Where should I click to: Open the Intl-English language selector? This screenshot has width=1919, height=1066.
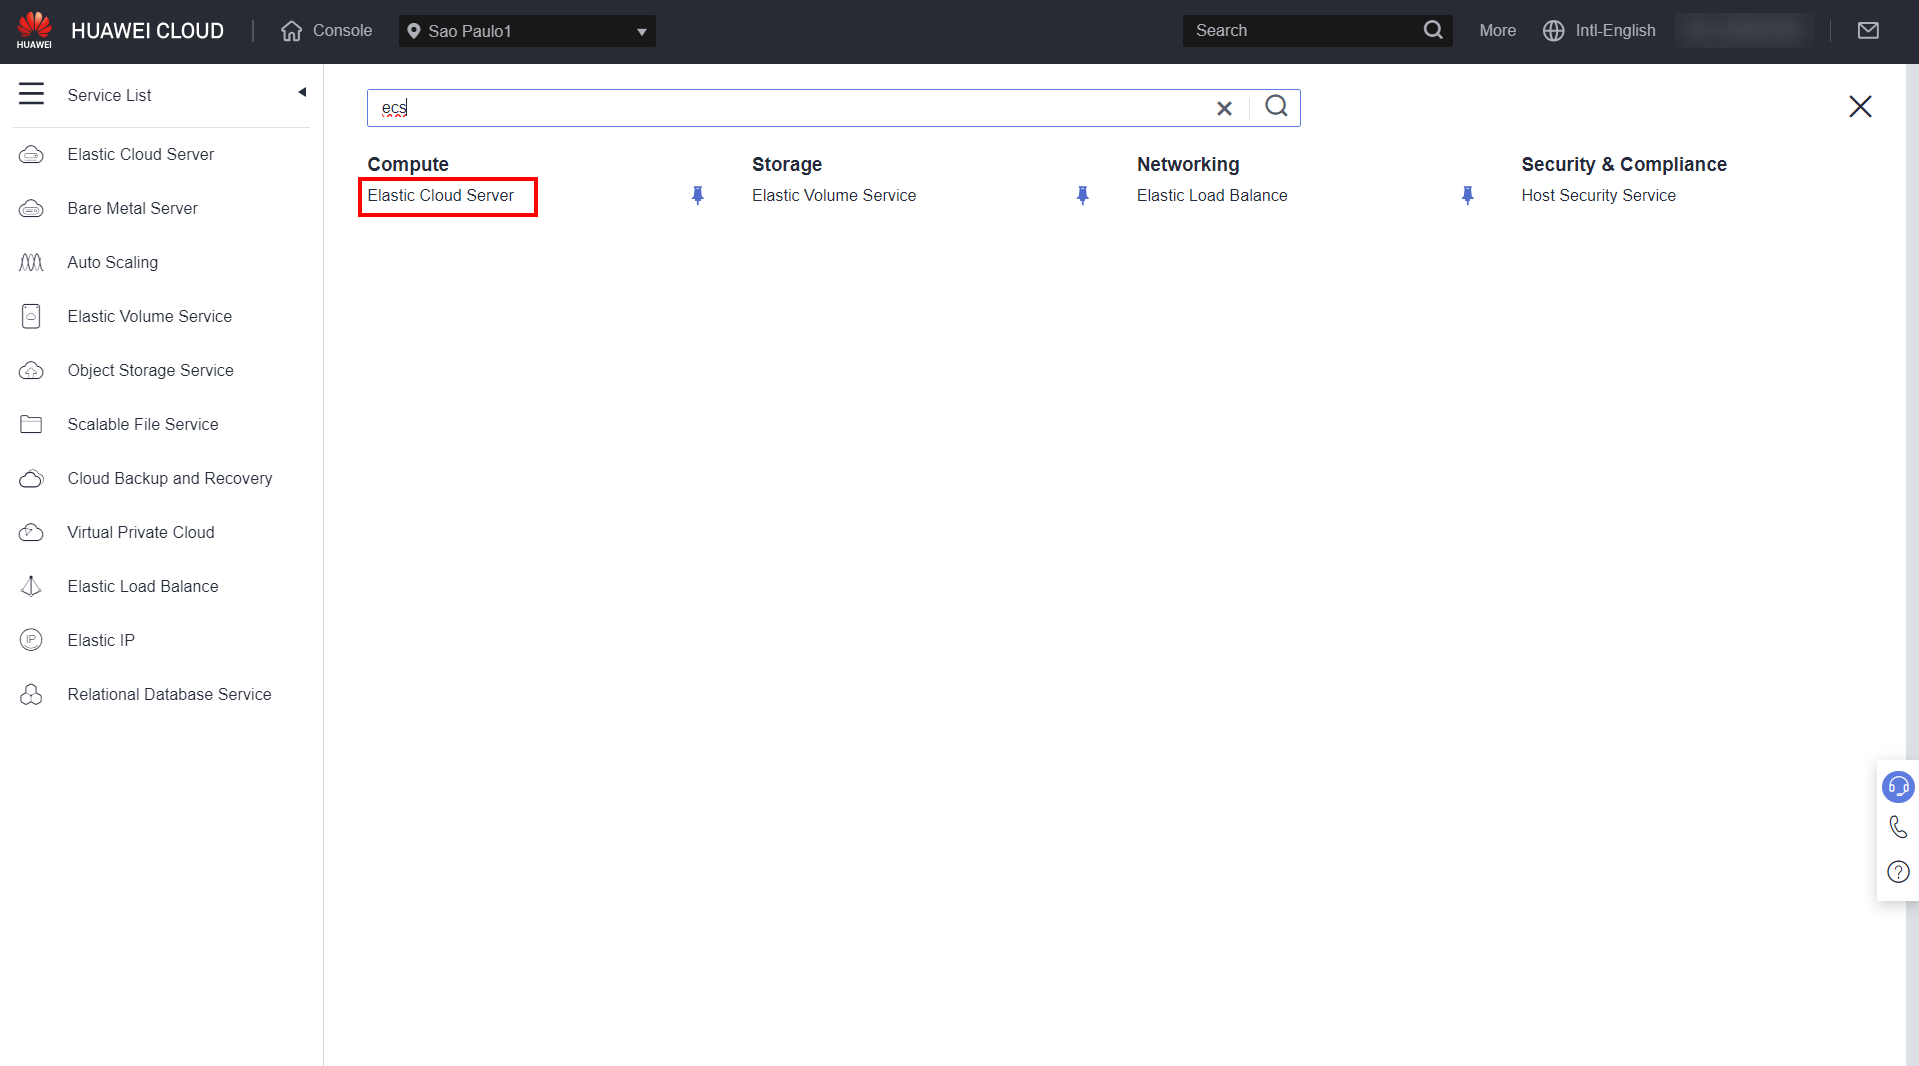(x=1599, y=31)
